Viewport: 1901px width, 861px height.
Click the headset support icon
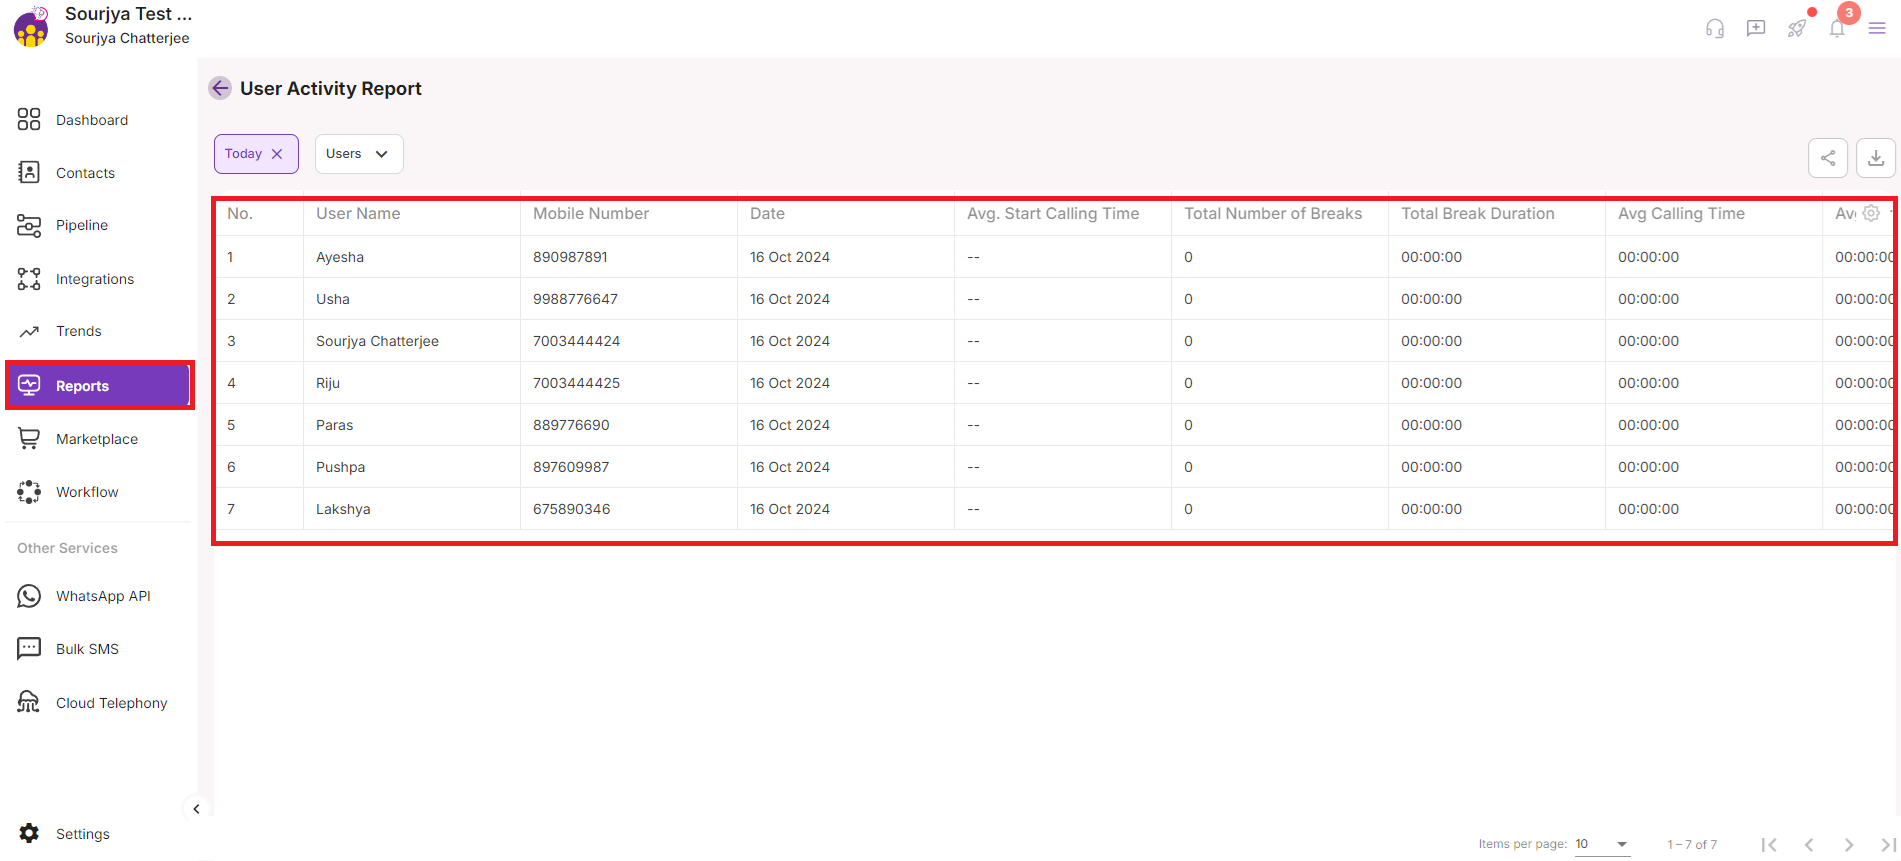(x=1715, y=28)
